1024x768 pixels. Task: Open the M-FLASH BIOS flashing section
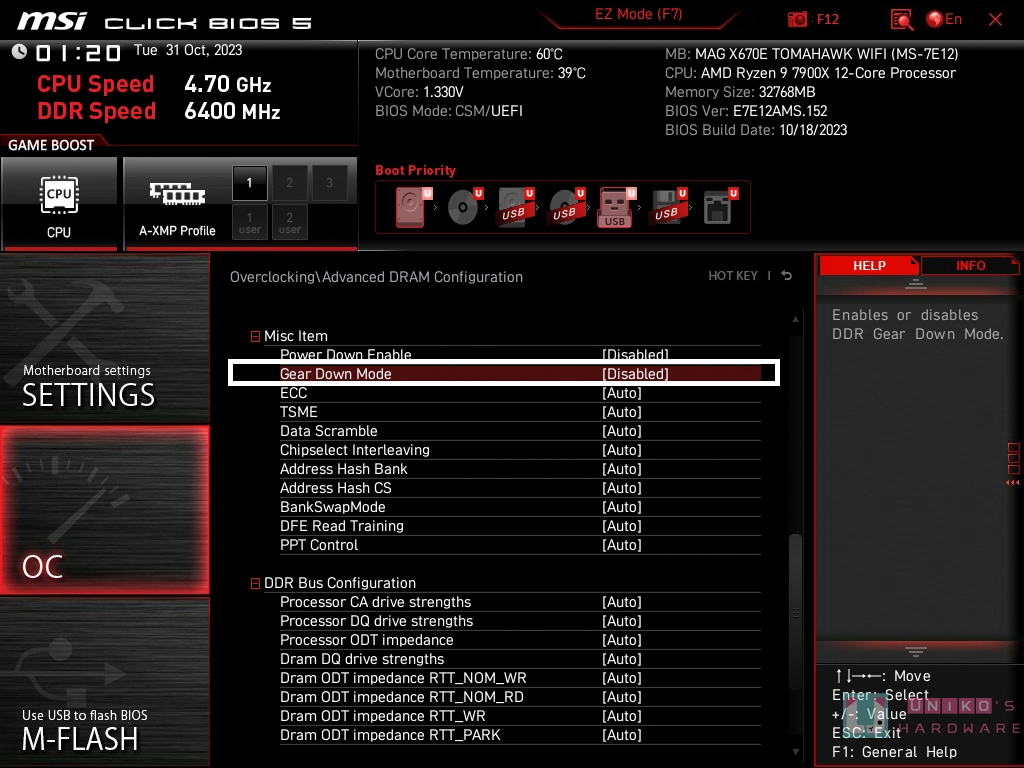pos(104,682)
